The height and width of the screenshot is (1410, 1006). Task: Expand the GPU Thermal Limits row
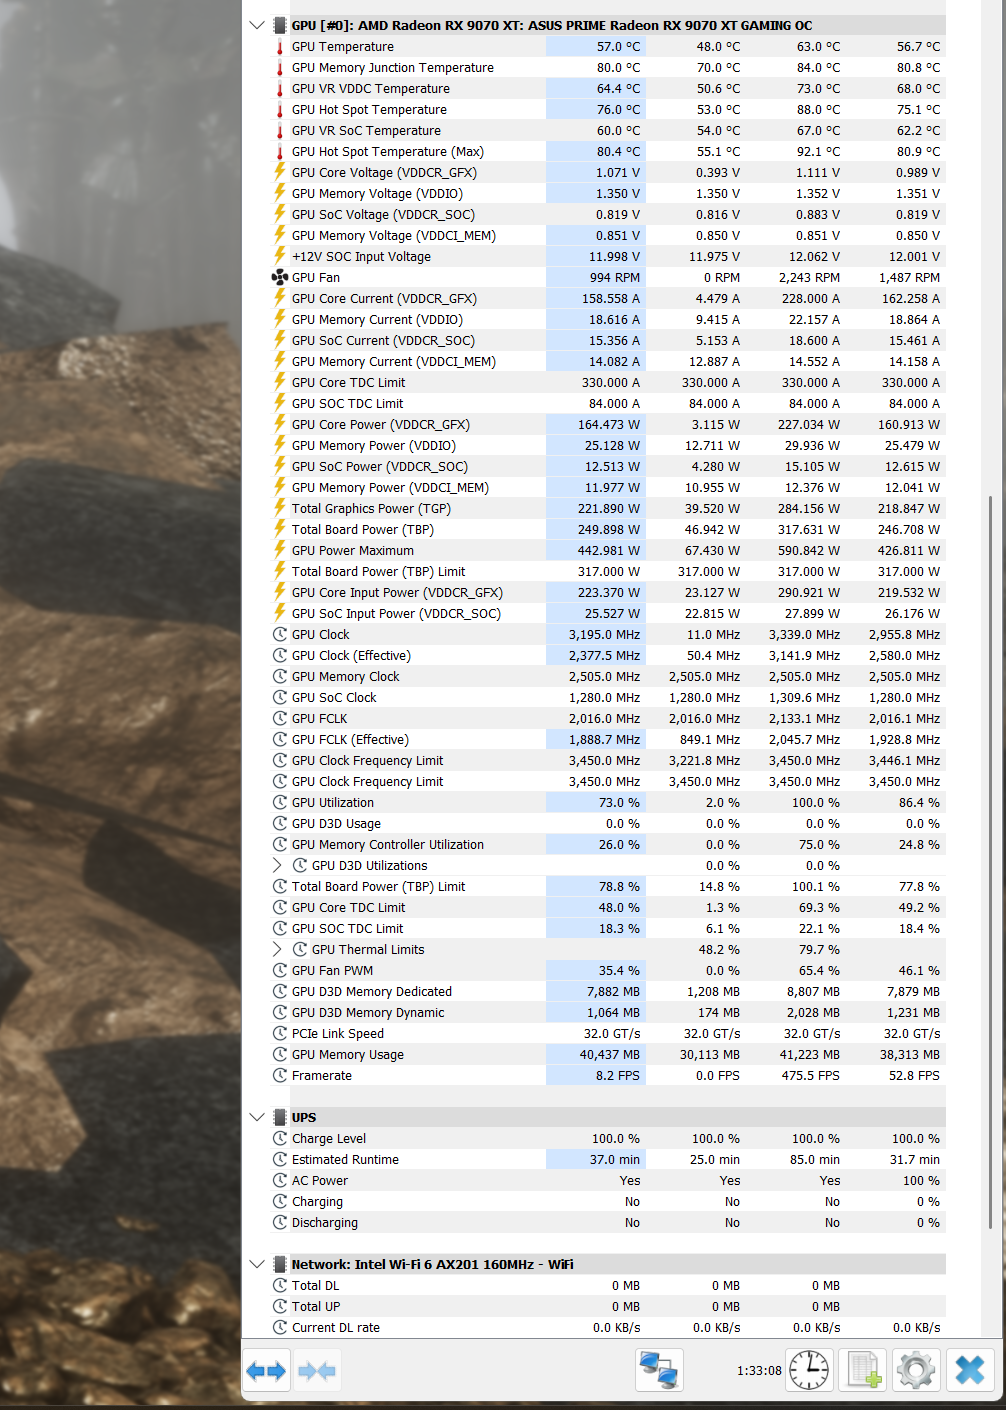278,949
